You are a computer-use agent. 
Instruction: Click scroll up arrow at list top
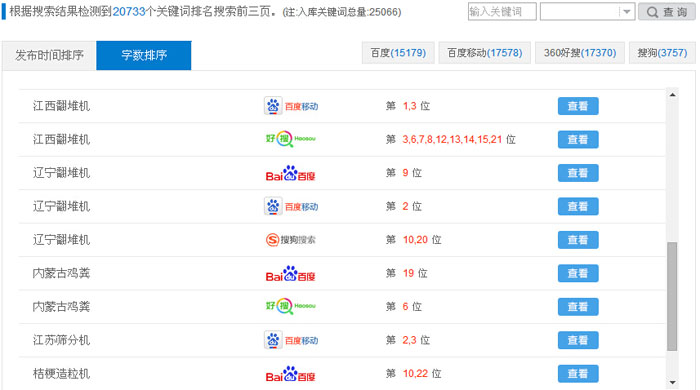coord(672,95)
